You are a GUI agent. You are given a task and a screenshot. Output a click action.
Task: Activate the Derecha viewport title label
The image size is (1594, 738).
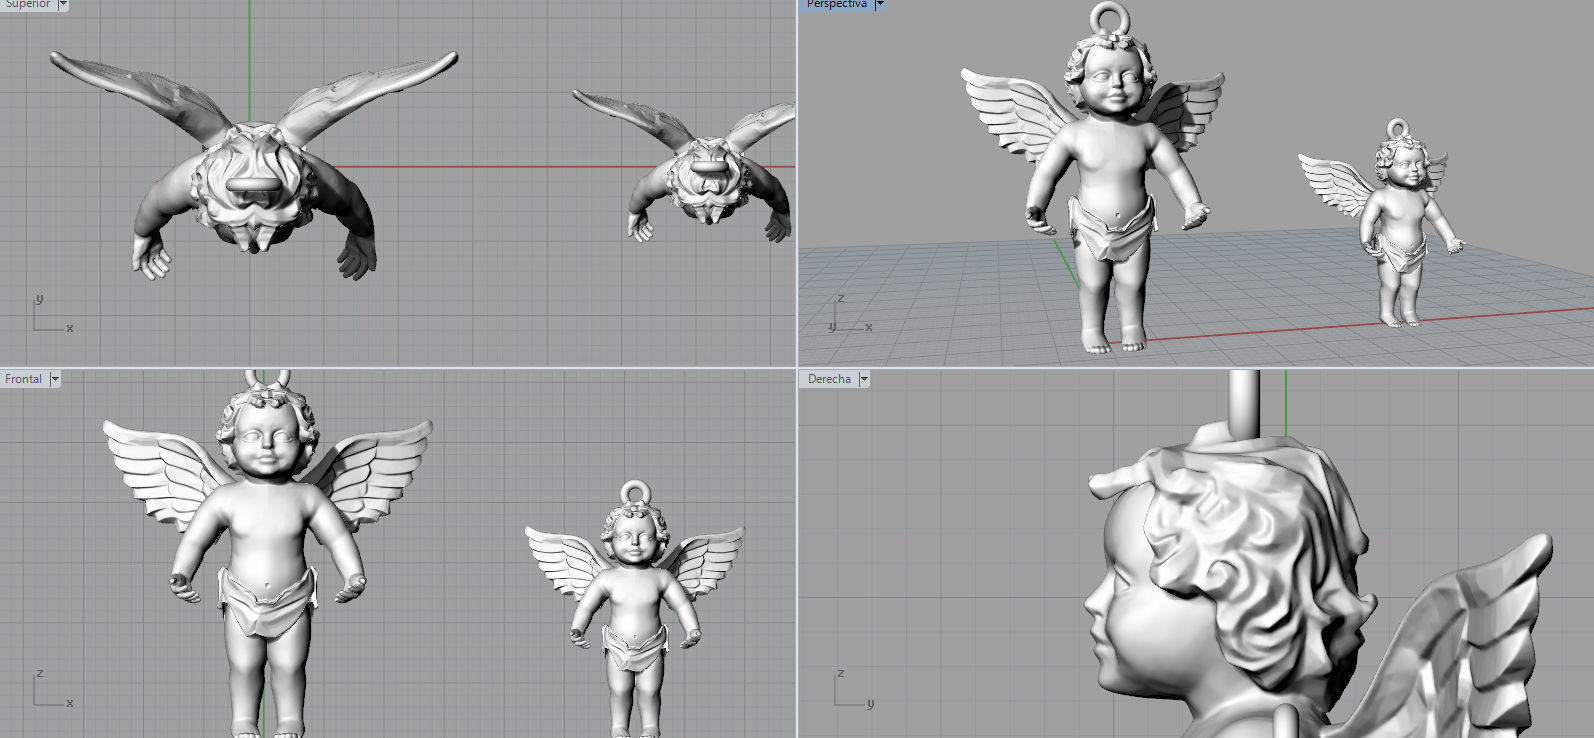click(830, 379)
